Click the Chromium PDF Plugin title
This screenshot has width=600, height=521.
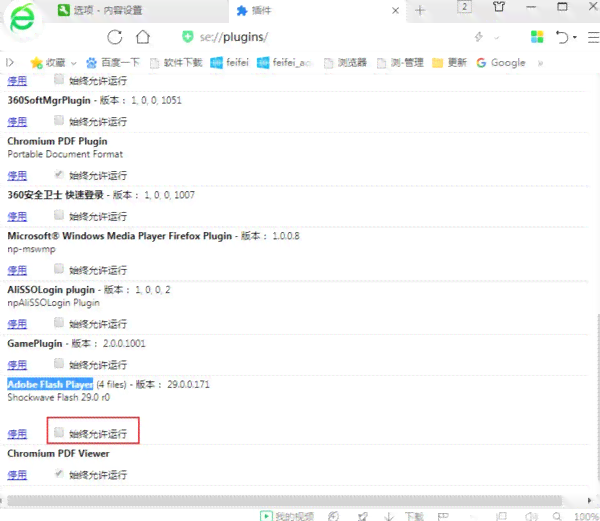57,141
